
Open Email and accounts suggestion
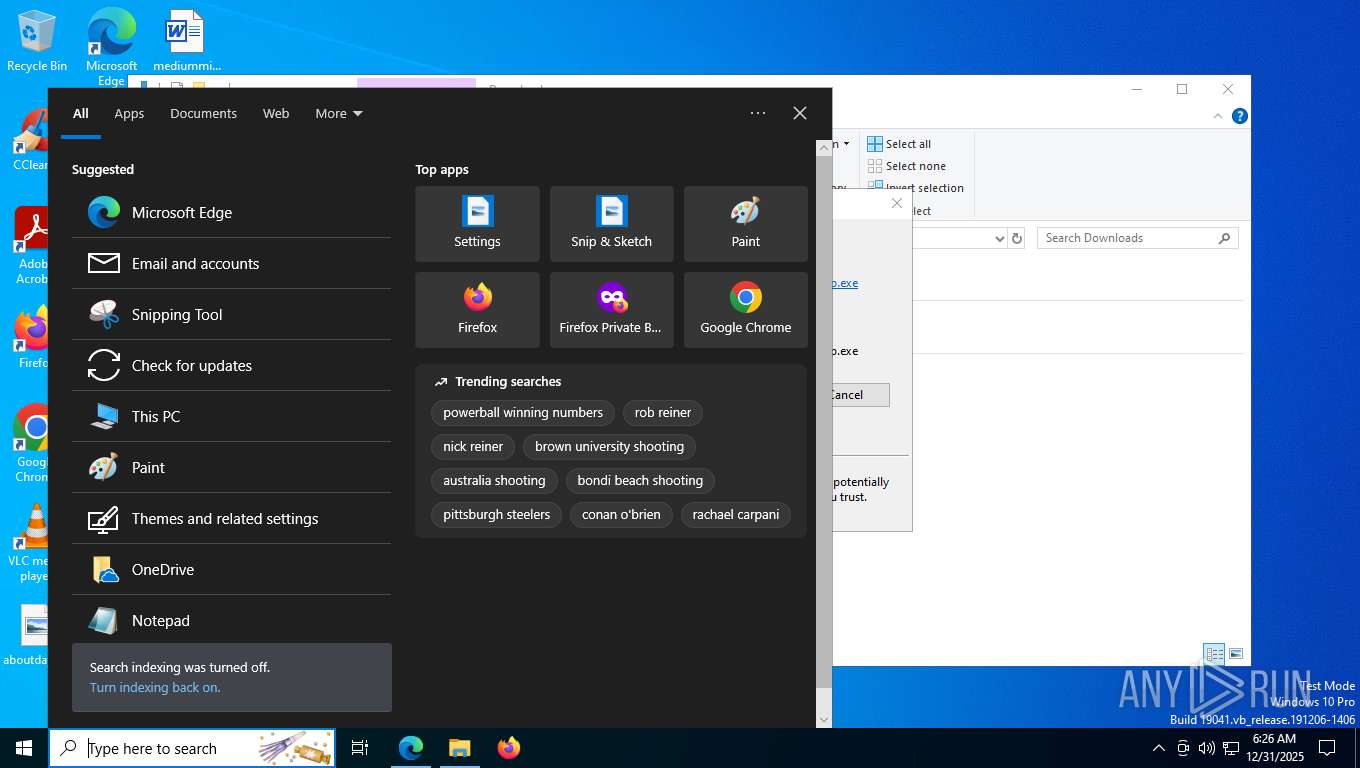(231, 263)
